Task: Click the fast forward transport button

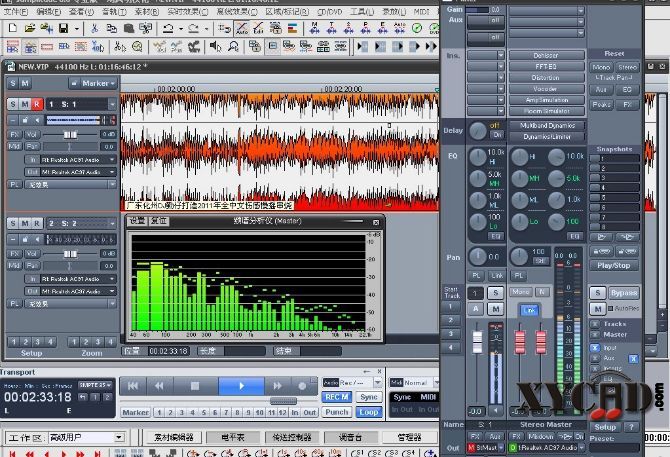Action: (277, 386)
